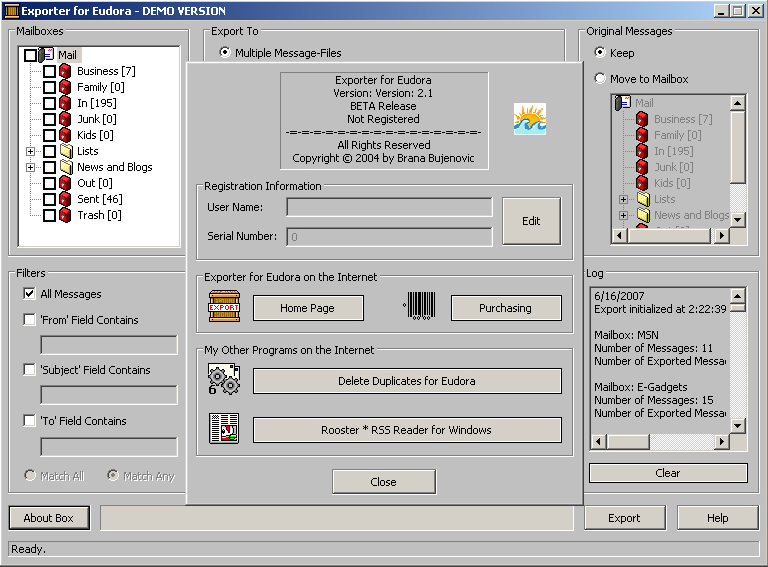Image resolution: width=768 pixels, height=567 pixels.
Task: Click Original Messages tree scroll-up arrow
Action: (738, 103)
